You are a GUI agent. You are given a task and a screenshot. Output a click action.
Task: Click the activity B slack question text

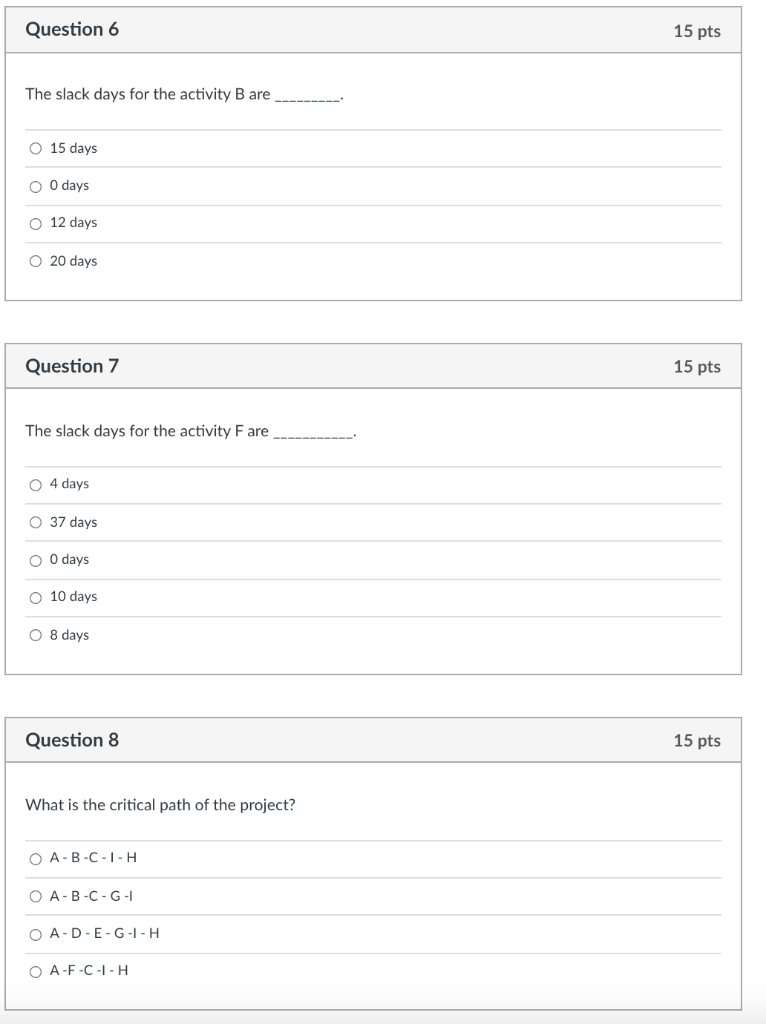tap(148, 94)
